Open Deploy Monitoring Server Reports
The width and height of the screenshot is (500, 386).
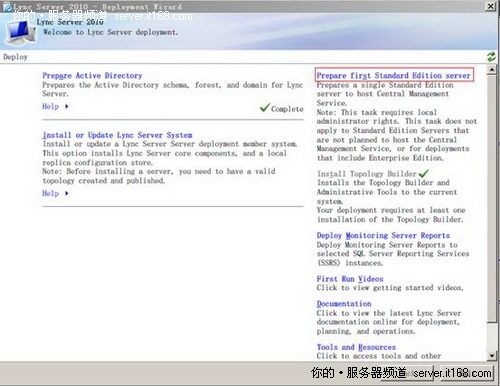(383, 235)
